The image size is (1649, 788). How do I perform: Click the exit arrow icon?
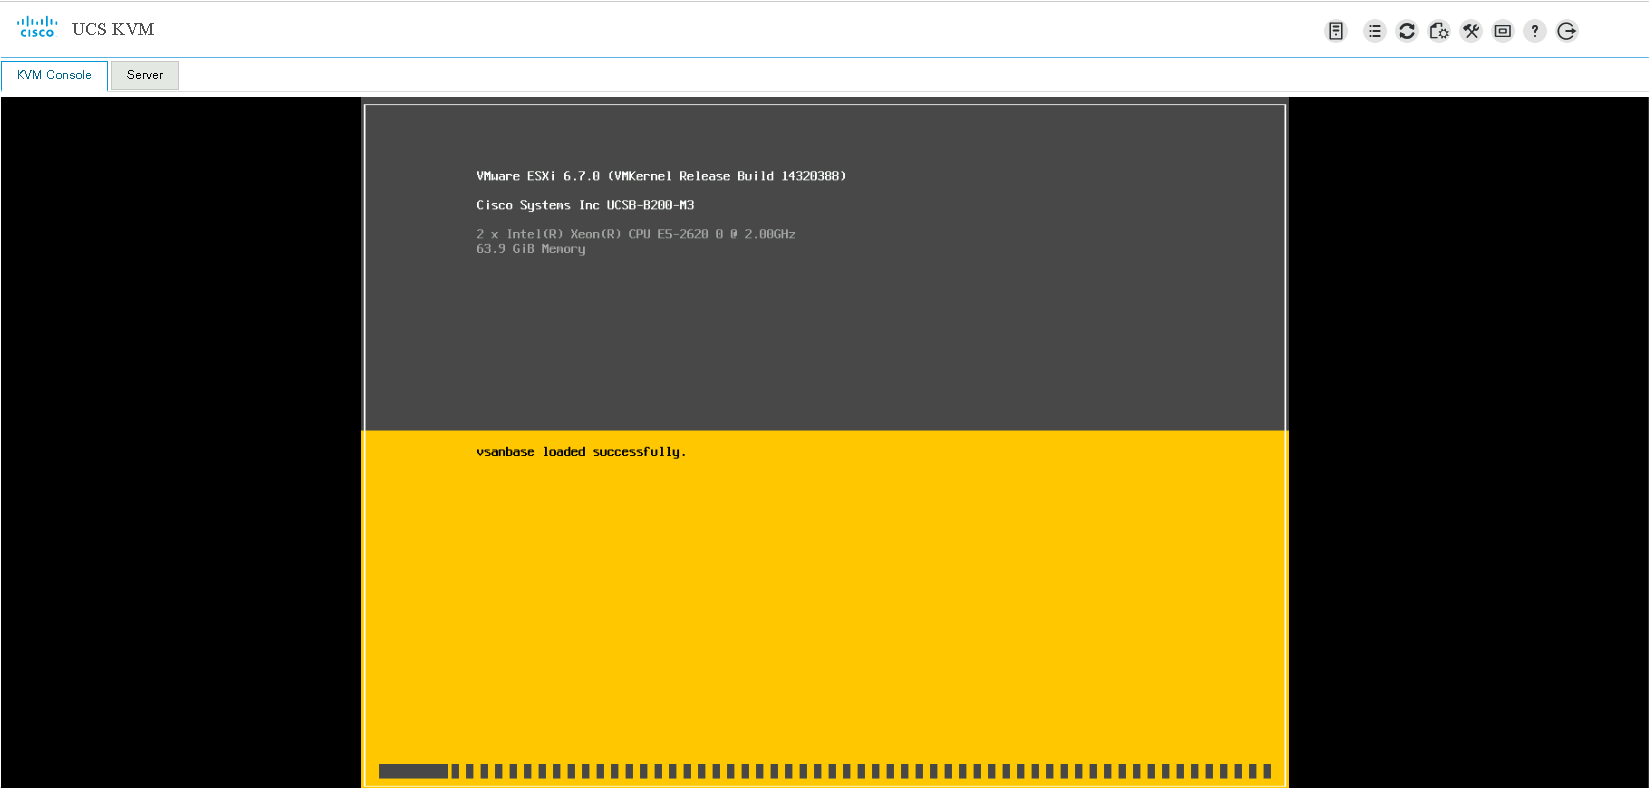tap(1567, 31)
